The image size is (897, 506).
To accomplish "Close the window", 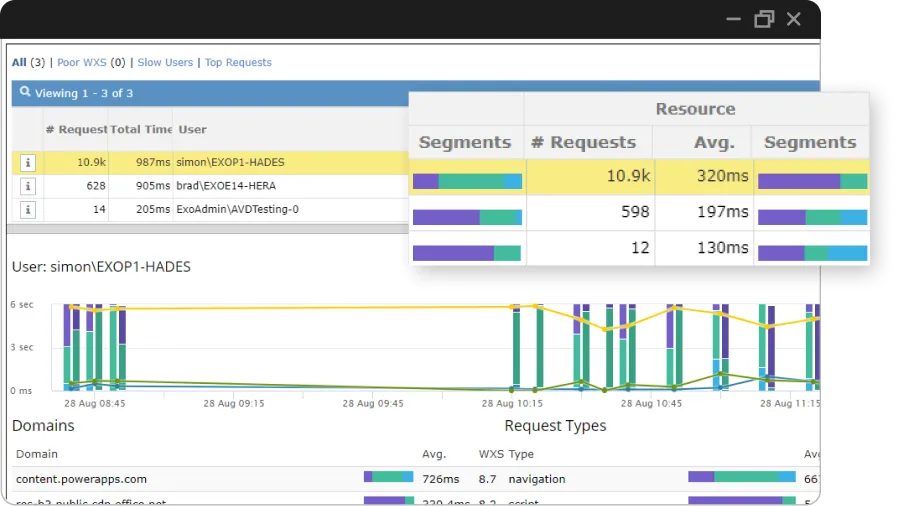I will click(793, 19).
